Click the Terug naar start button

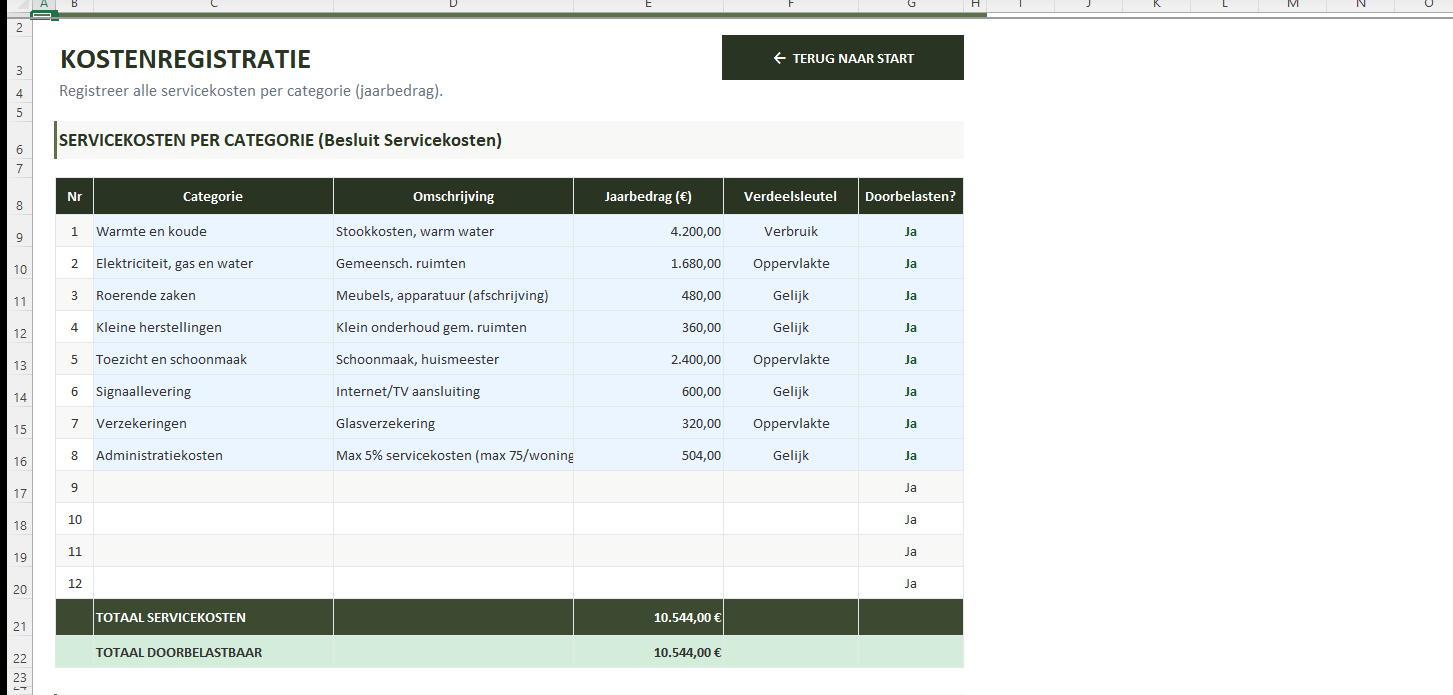pyautogui.click(x=842, y=58)
